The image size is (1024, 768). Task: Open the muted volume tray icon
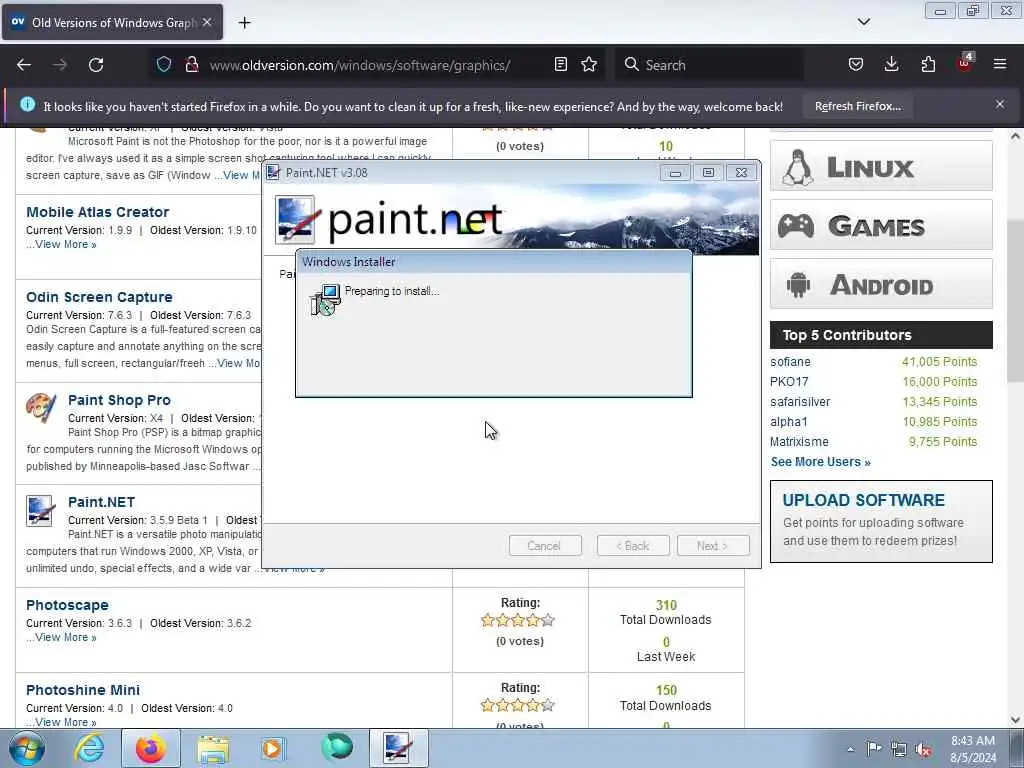[923, 749]
